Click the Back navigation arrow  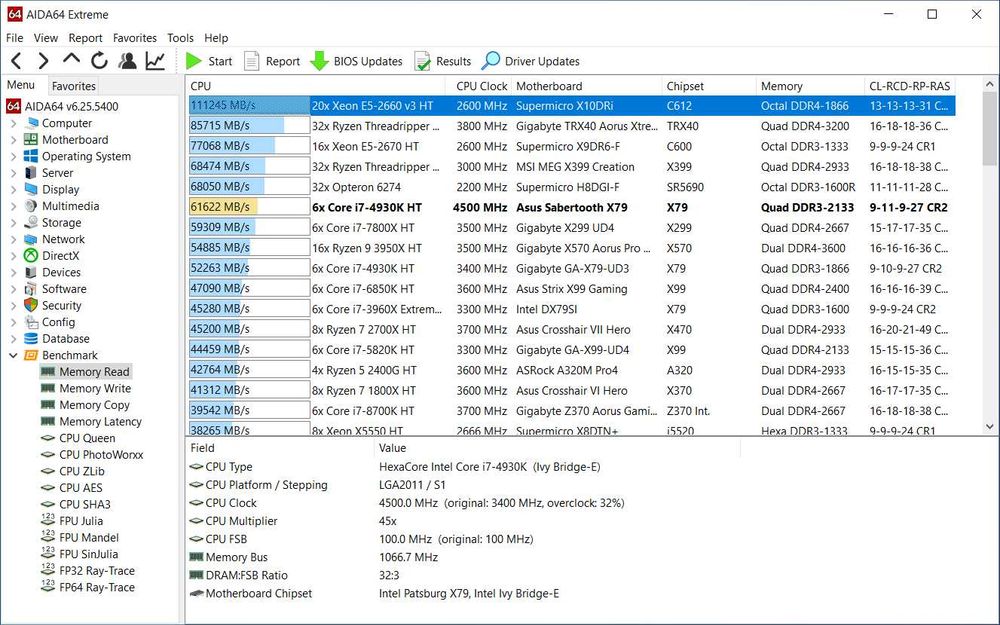click(17, 61)
